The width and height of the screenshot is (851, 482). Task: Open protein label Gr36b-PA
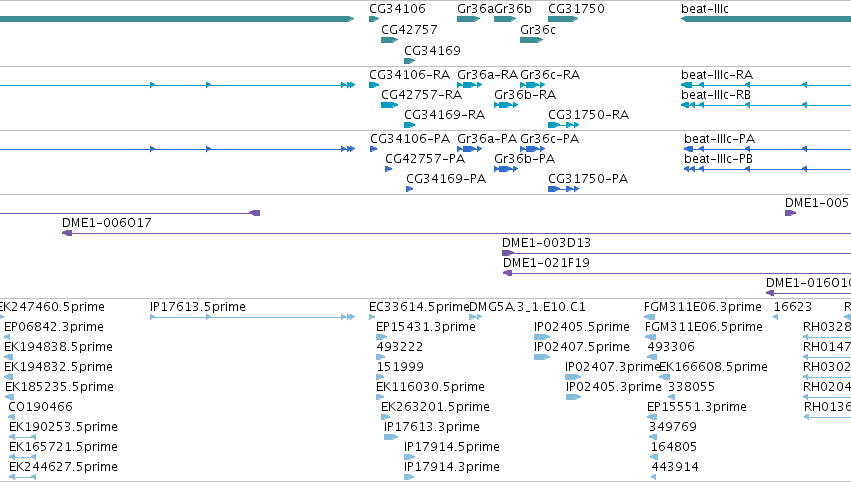(x=525, y=158)
